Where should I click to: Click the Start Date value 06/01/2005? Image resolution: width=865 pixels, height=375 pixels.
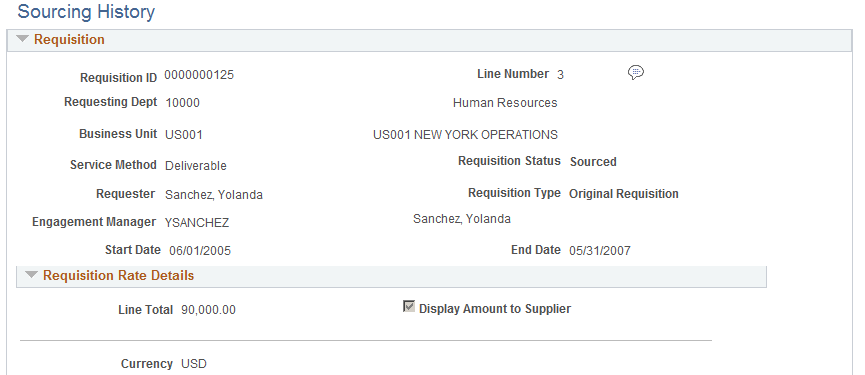pos(200,251)
